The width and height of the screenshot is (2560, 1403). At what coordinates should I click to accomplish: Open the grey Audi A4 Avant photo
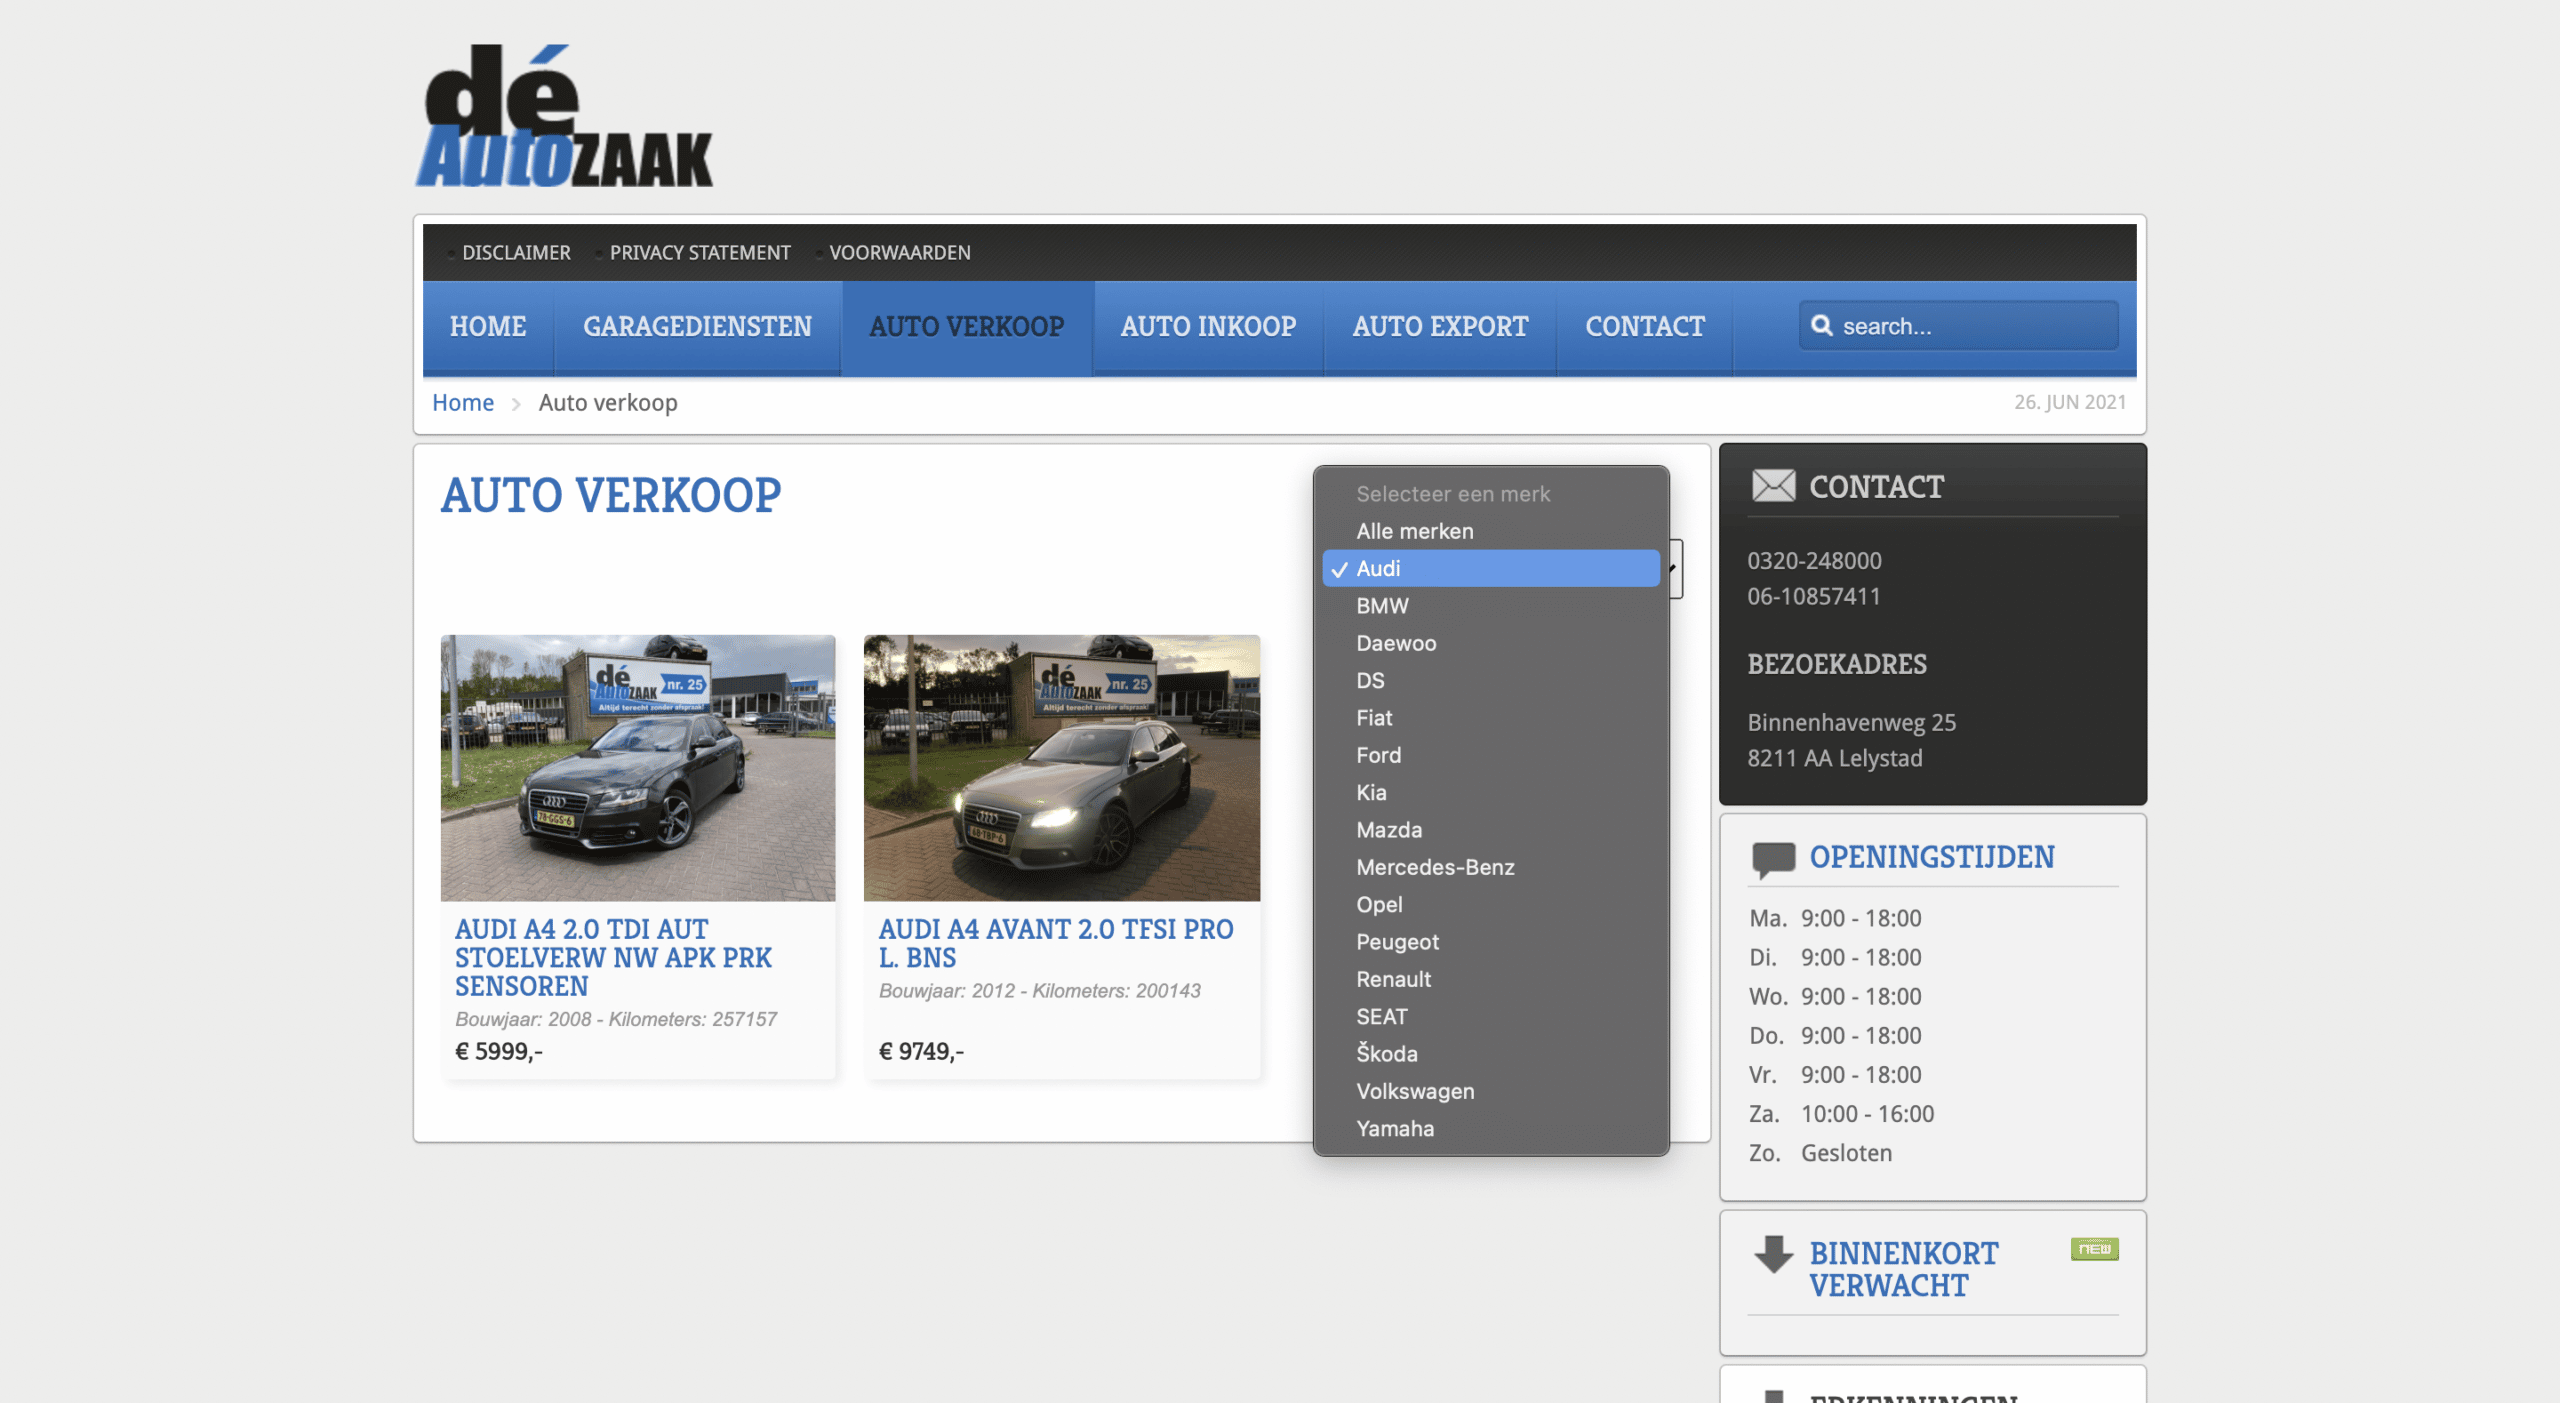pyautogui.click(x=1062, y=768)
